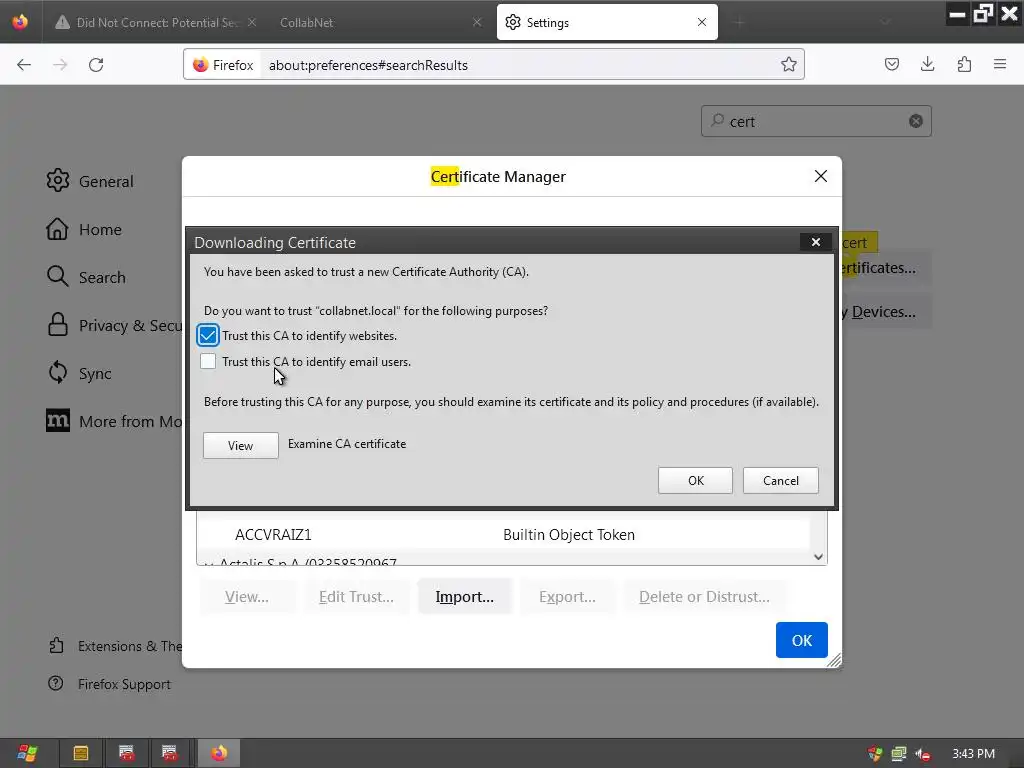
Task: Open the yellow file manager taskbar icon
Action: click(x=81, y=754)
